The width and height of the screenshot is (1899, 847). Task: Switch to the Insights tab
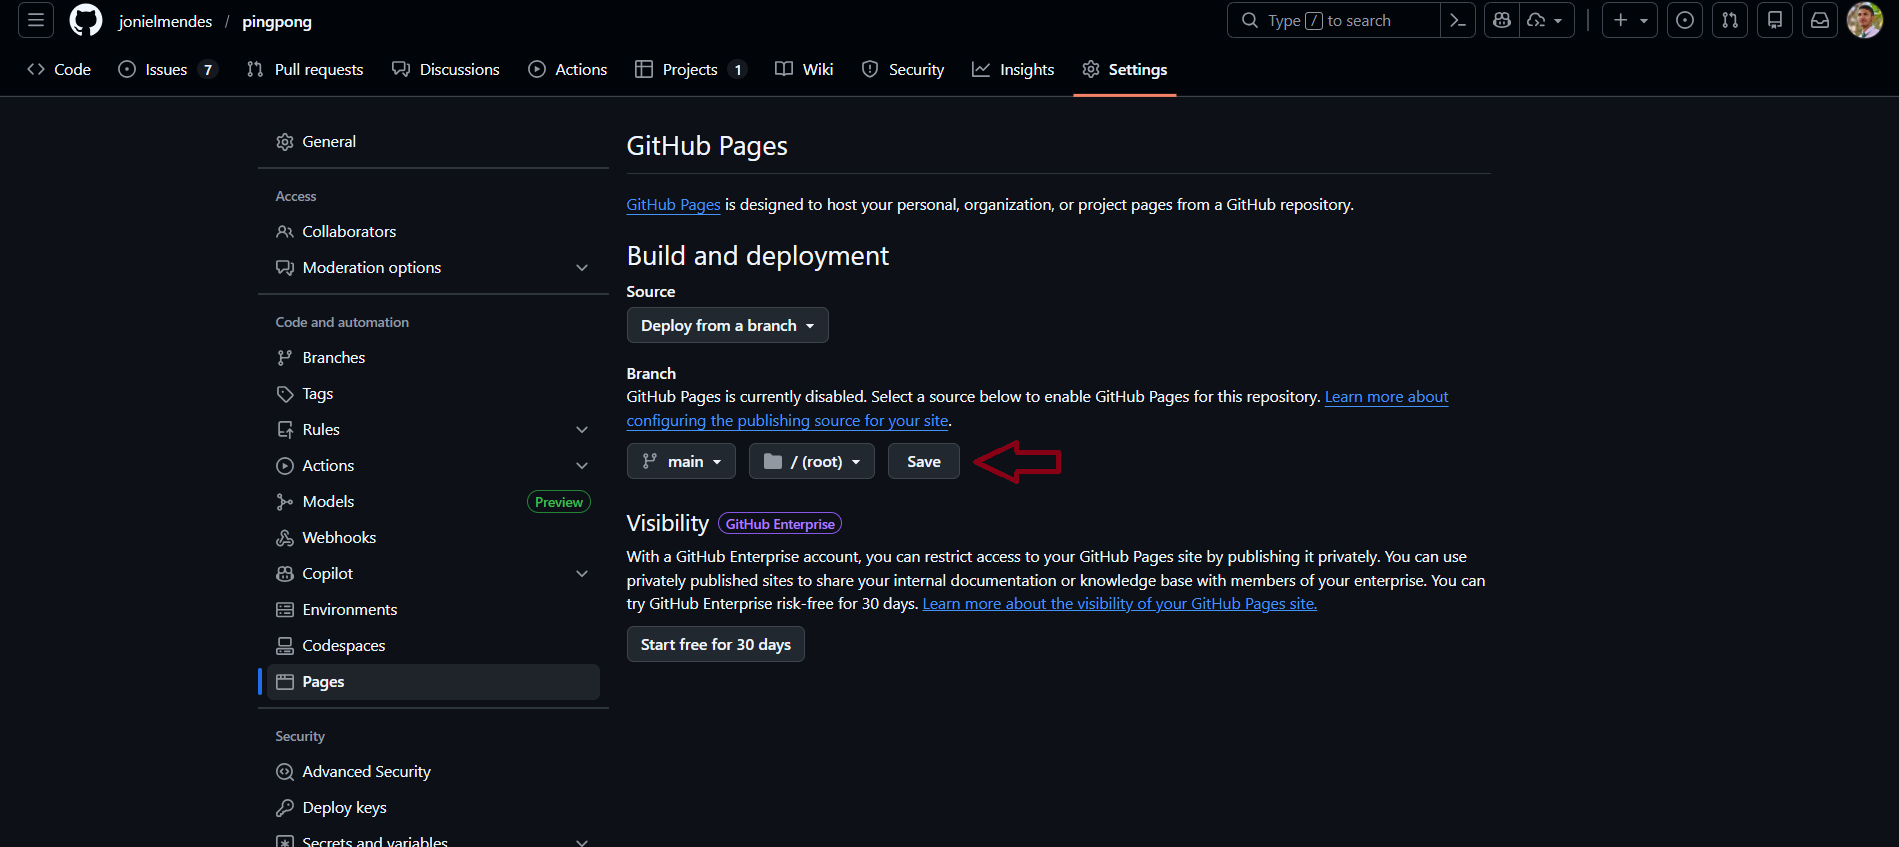pyautogui.click(x=1013, y=69)
